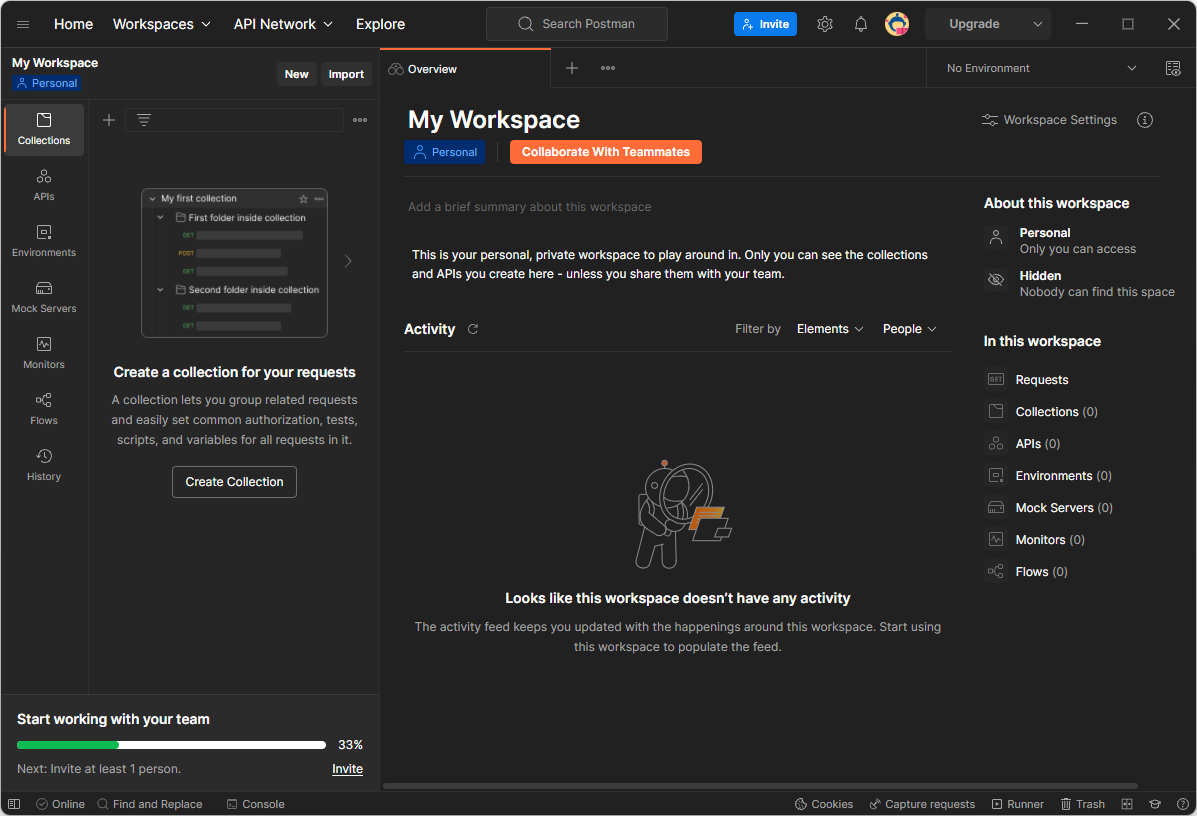Open Flows in the sidebar
The width and height of the screenshot is (1197, 816).
(44, 409)
